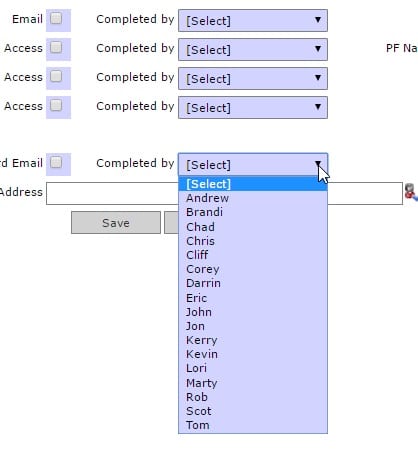Screen dimensions: 418x461
Task: Click the Save button
Action: tap(116, 223)
